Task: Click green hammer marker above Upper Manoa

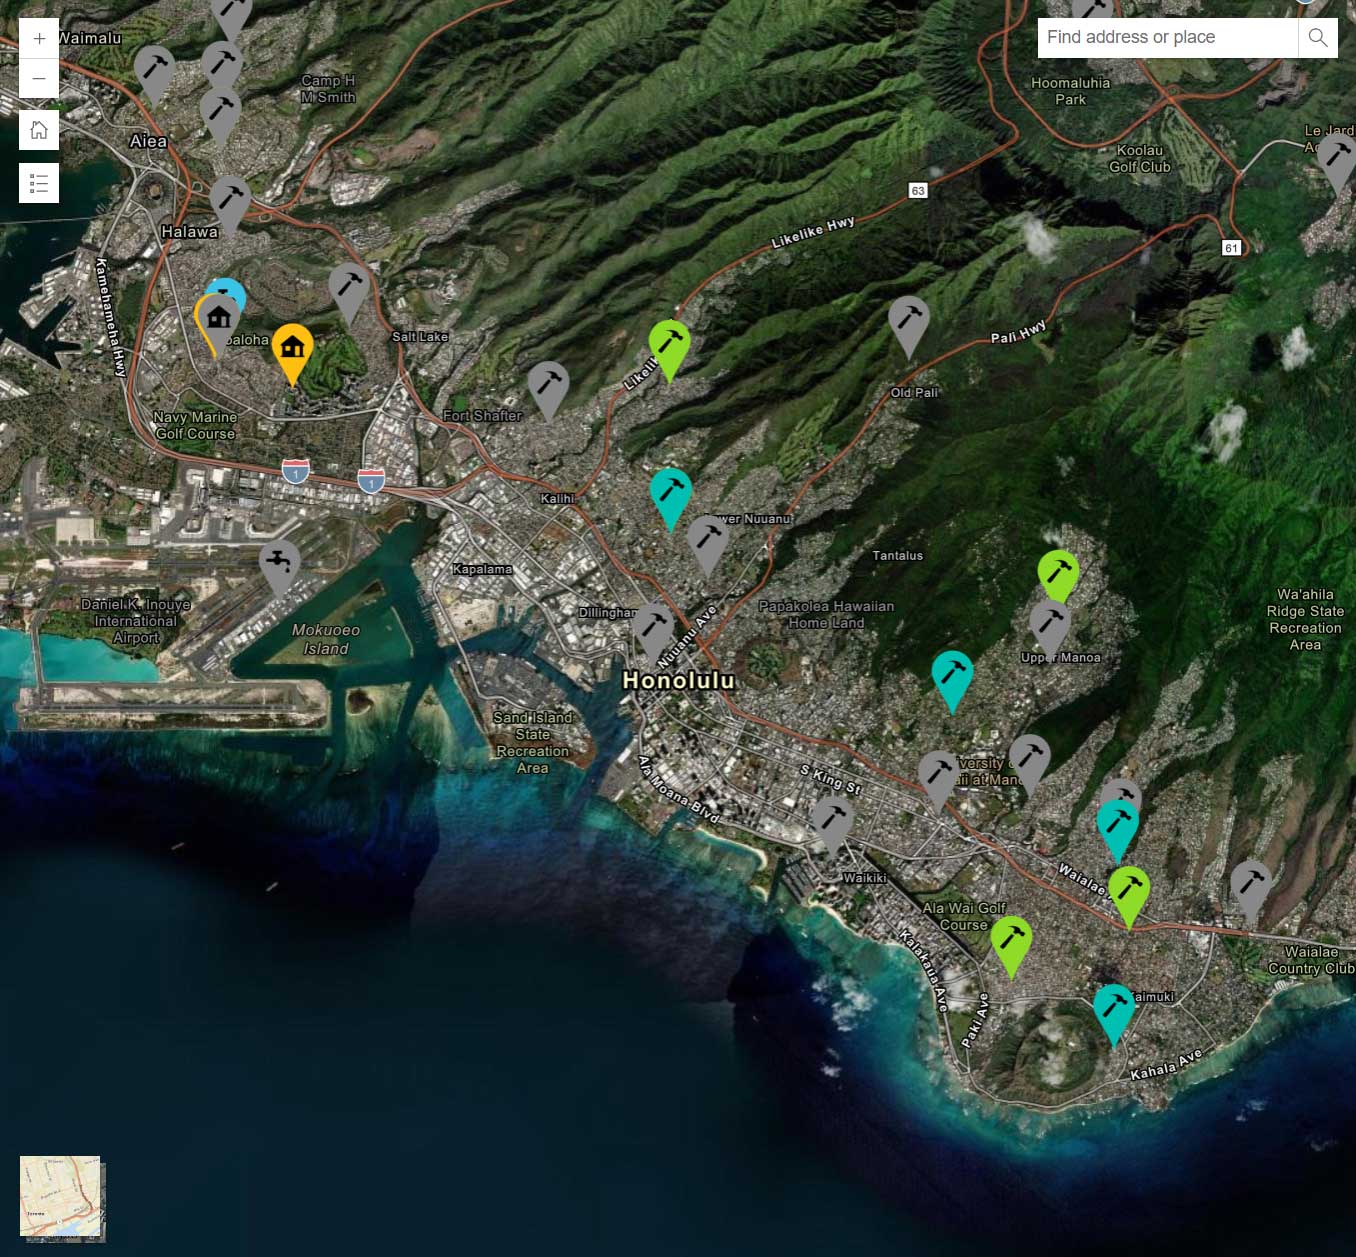Action: pos(1058,573)
